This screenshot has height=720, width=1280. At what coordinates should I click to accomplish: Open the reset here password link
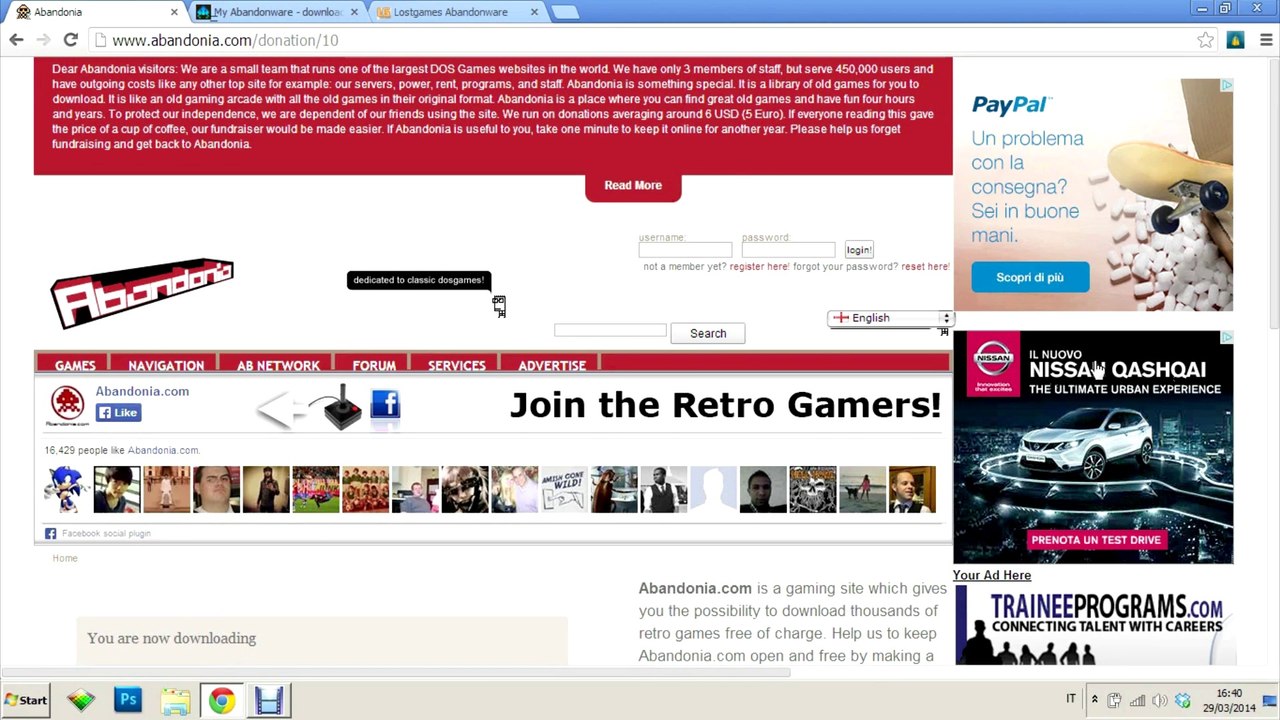[x=925, y=267]
